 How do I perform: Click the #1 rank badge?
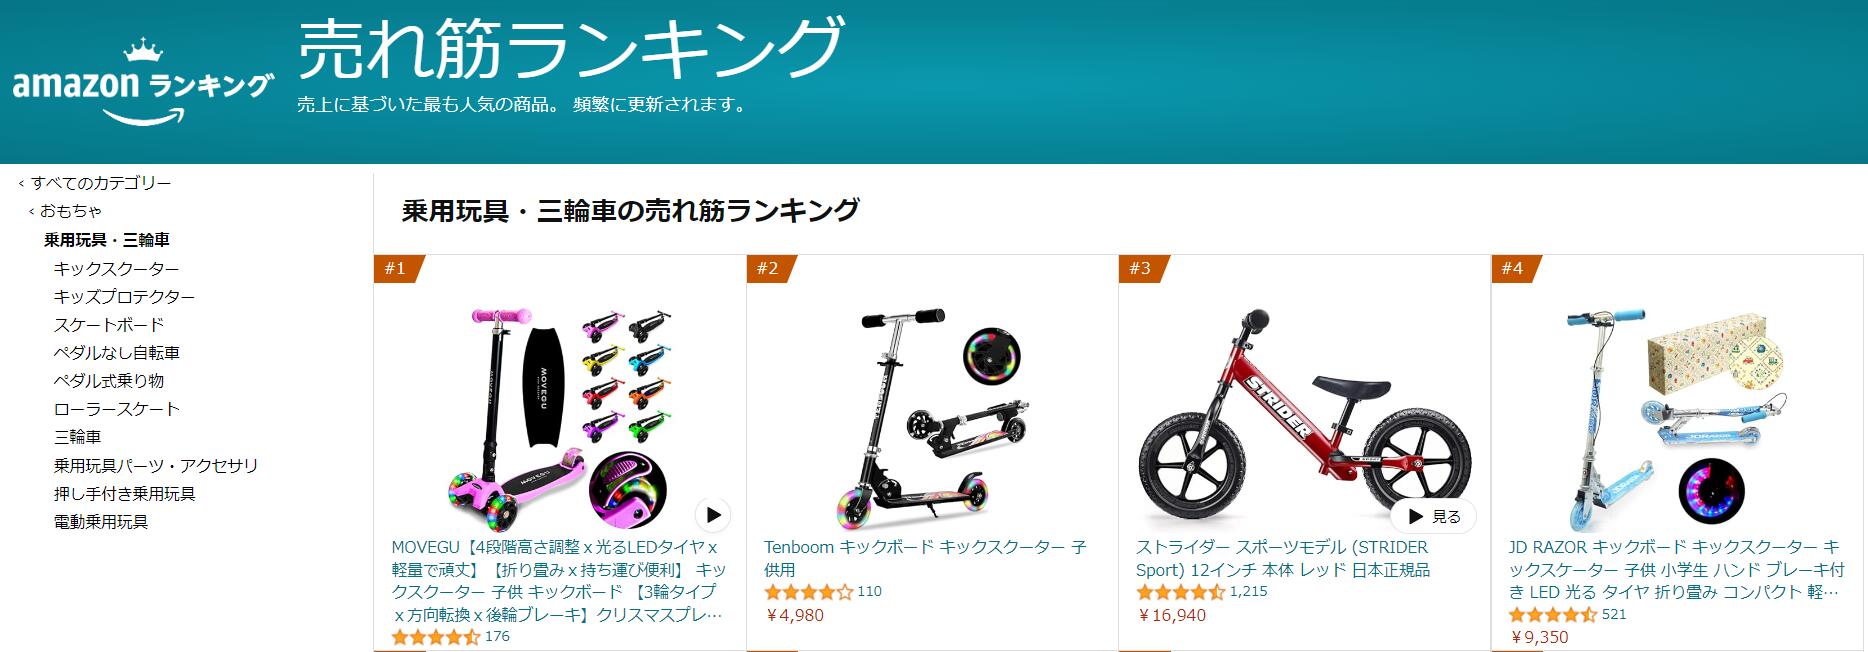point(398,268)
